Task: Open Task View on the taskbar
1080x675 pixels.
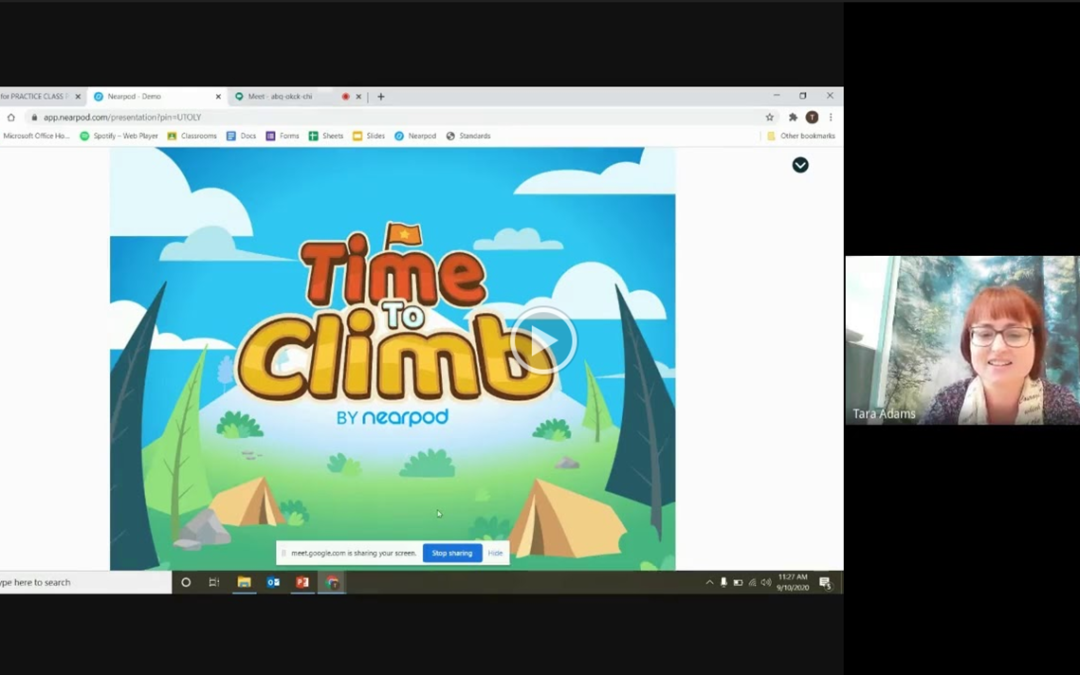Action: tap(214, 582)
